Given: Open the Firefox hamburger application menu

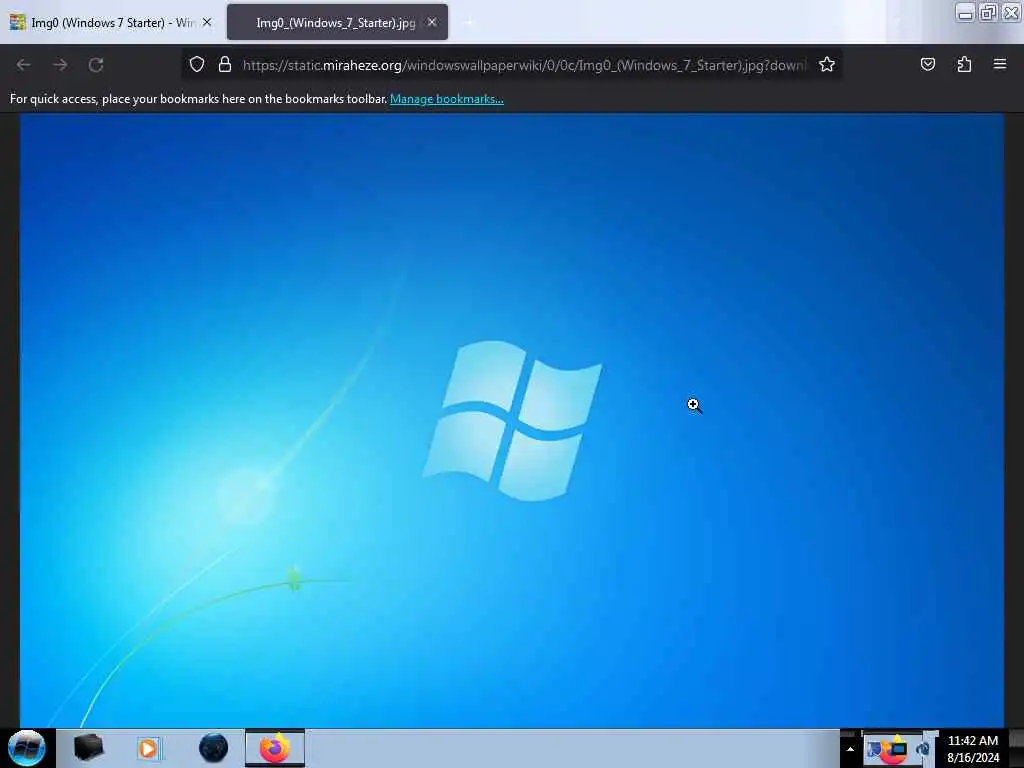Looking at the screenshot, I should coord(1000,64).
